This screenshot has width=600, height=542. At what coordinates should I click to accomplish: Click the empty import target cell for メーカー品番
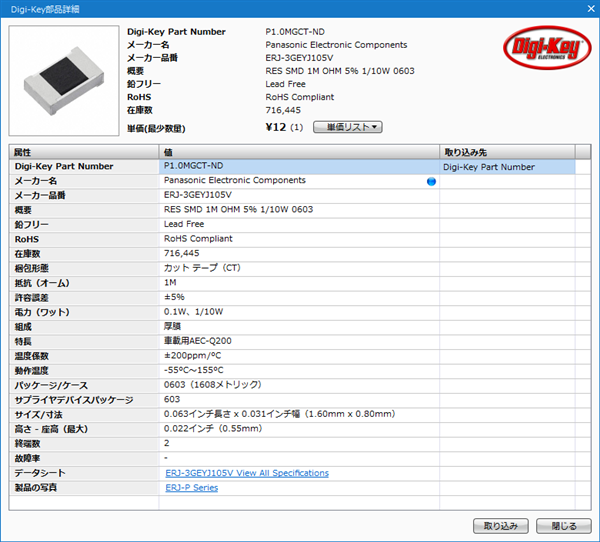pyautogui.click(x=507, y=196)
